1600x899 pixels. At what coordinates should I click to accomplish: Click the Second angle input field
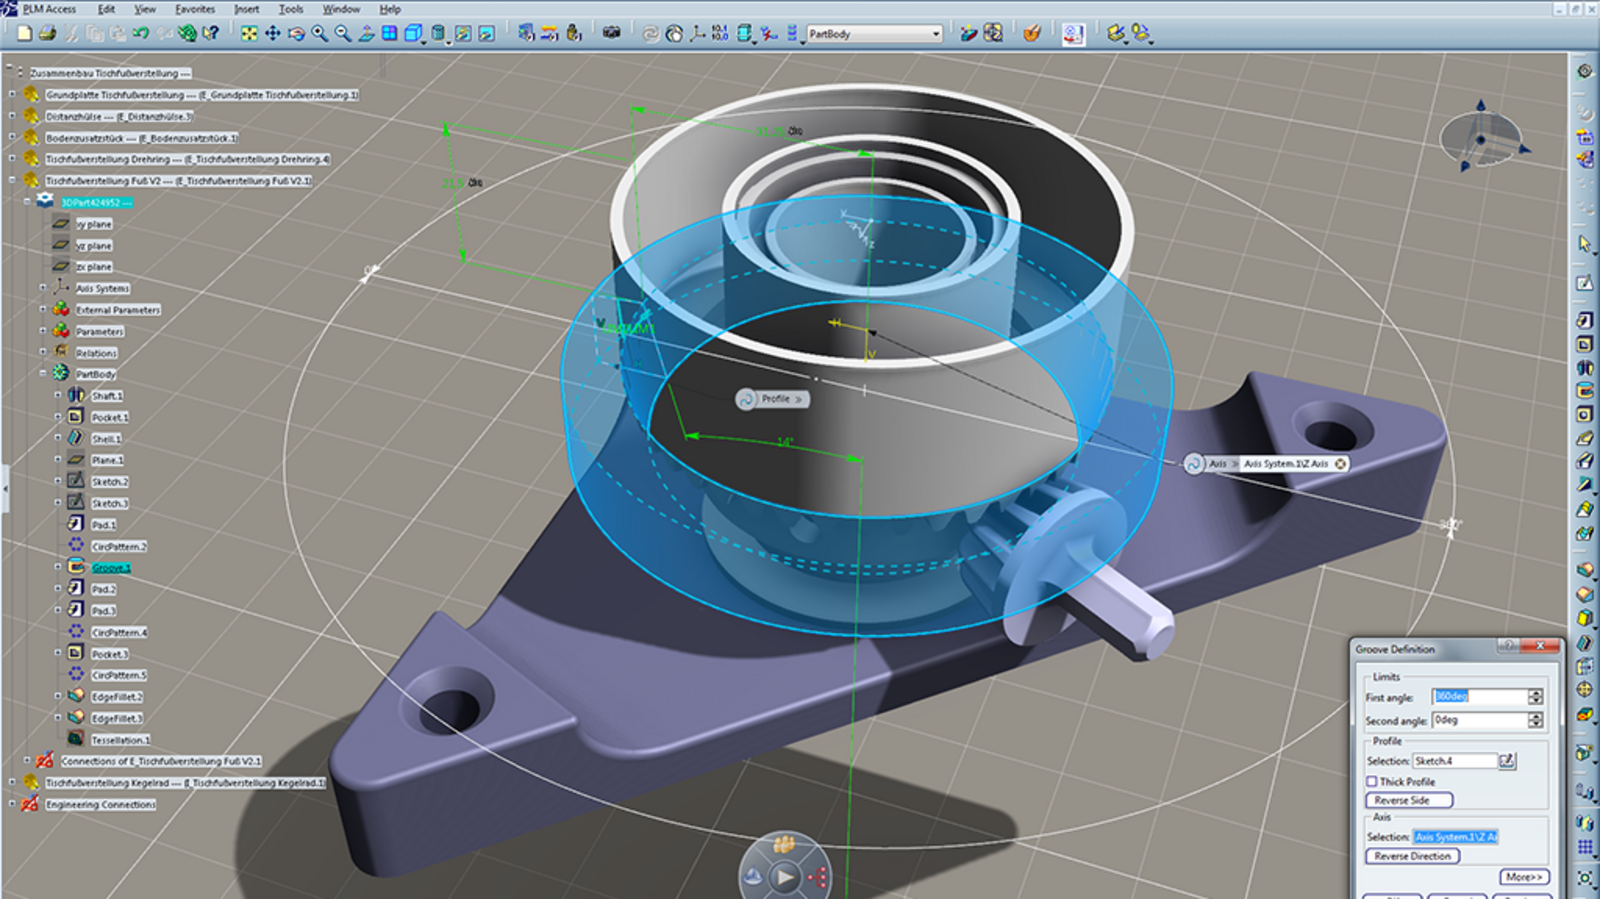coord(1480,720)
